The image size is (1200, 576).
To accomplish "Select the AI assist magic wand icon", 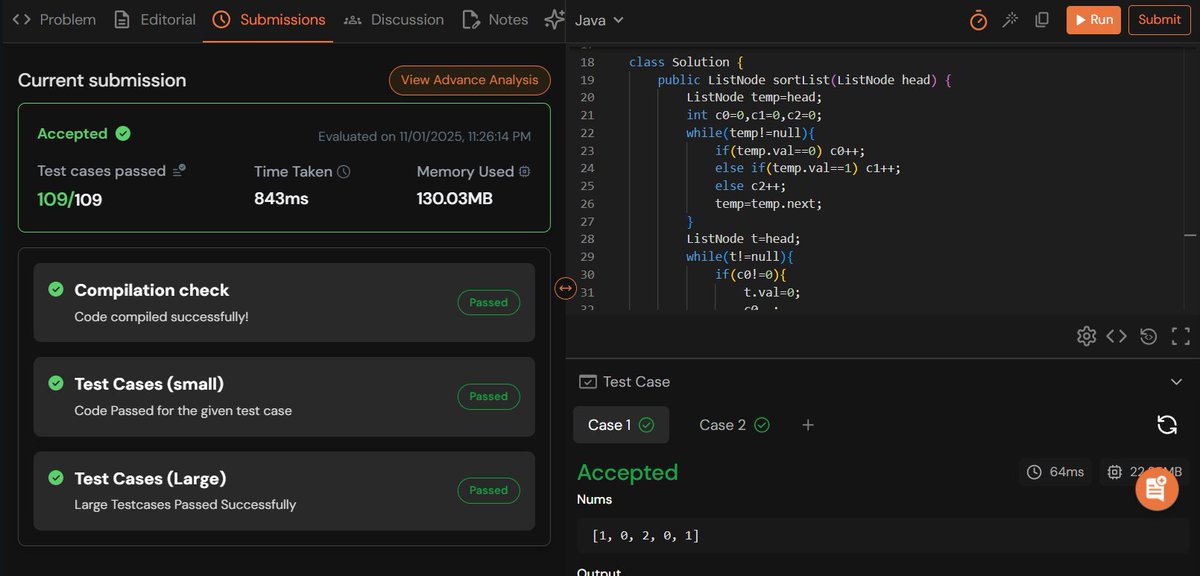I will click(x=1009, y=19).
